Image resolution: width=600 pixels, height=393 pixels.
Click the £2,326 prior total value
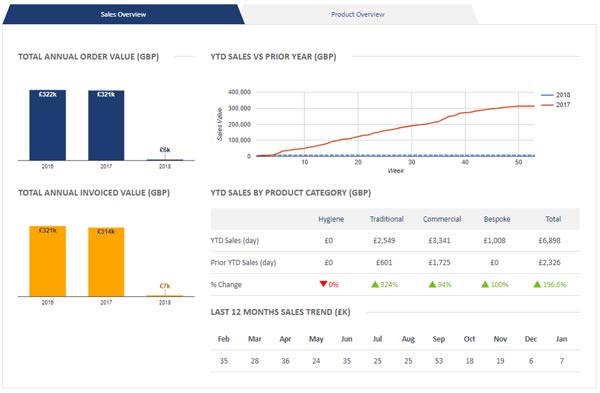click(549, 263)
